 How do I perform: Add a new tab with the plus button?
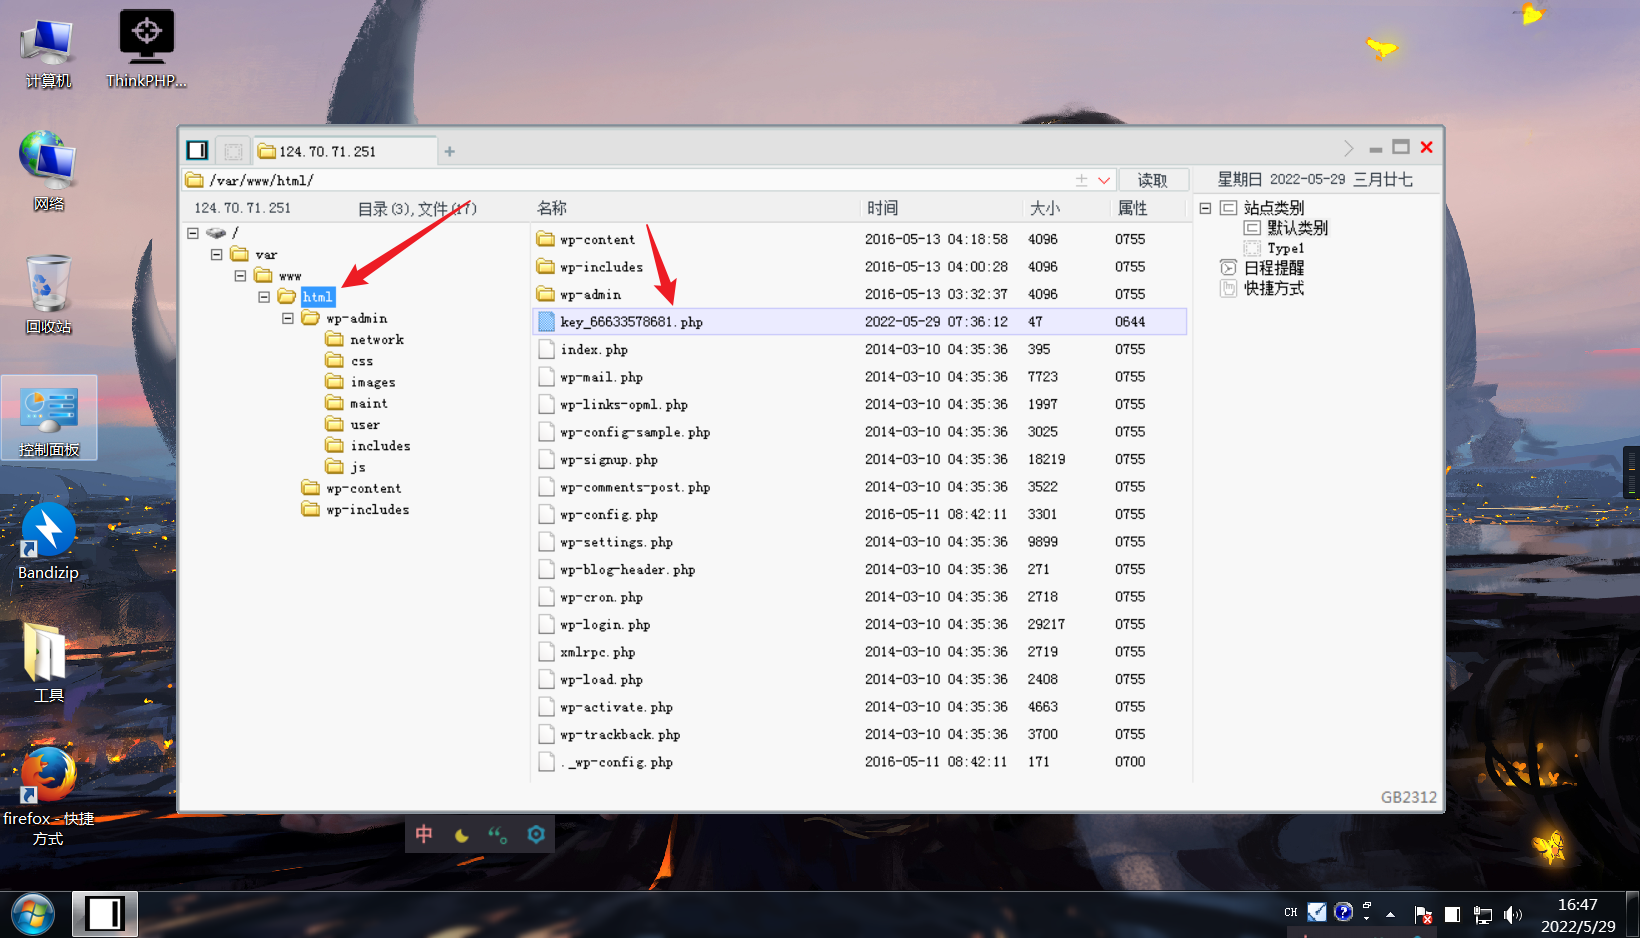(450, 152)
